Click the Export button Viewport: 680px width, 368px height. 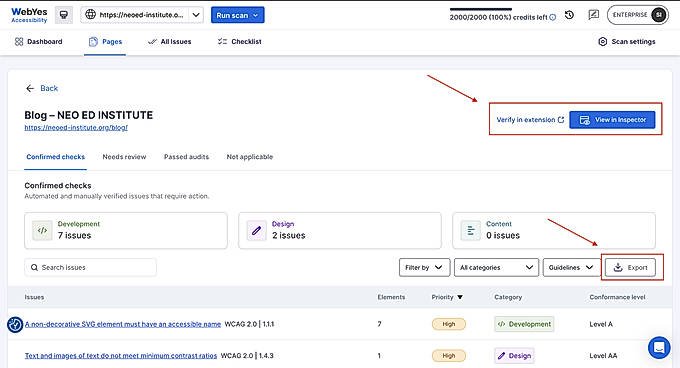(x=630, y=267)
